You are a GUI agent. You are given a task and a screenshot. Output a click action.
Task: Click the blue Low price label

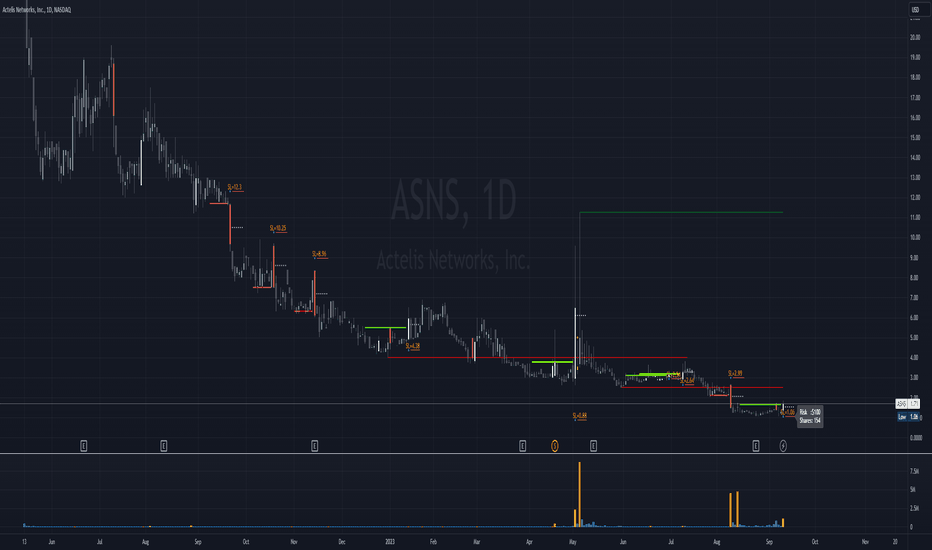tap(908, 417)
